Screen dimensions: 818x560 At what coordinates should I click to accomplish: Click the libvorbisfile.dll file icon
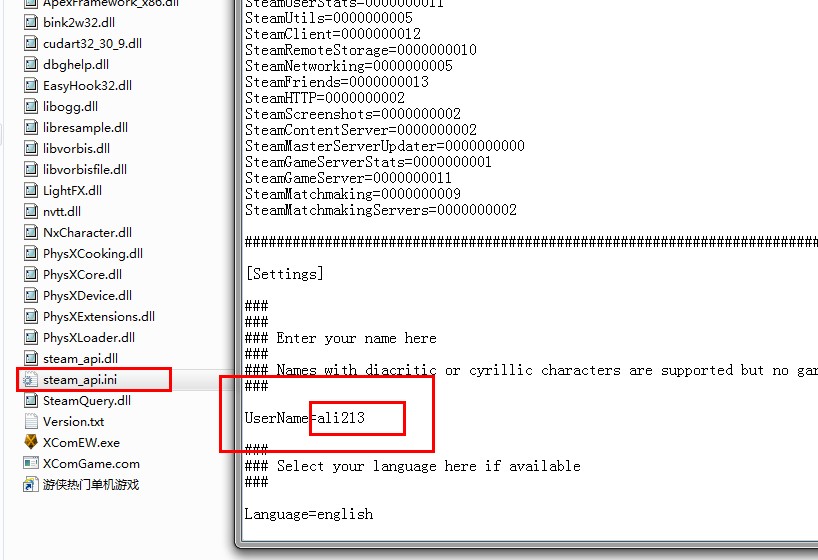click(31, 169)
